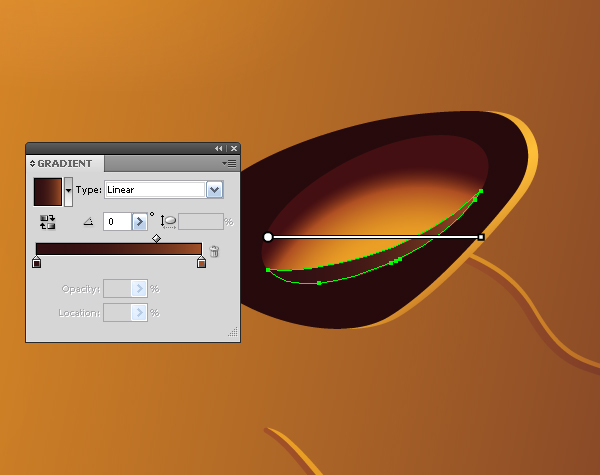600x475 pixels.
Task: Select the right brown gradient stop
Action: (x=201, y=263)
